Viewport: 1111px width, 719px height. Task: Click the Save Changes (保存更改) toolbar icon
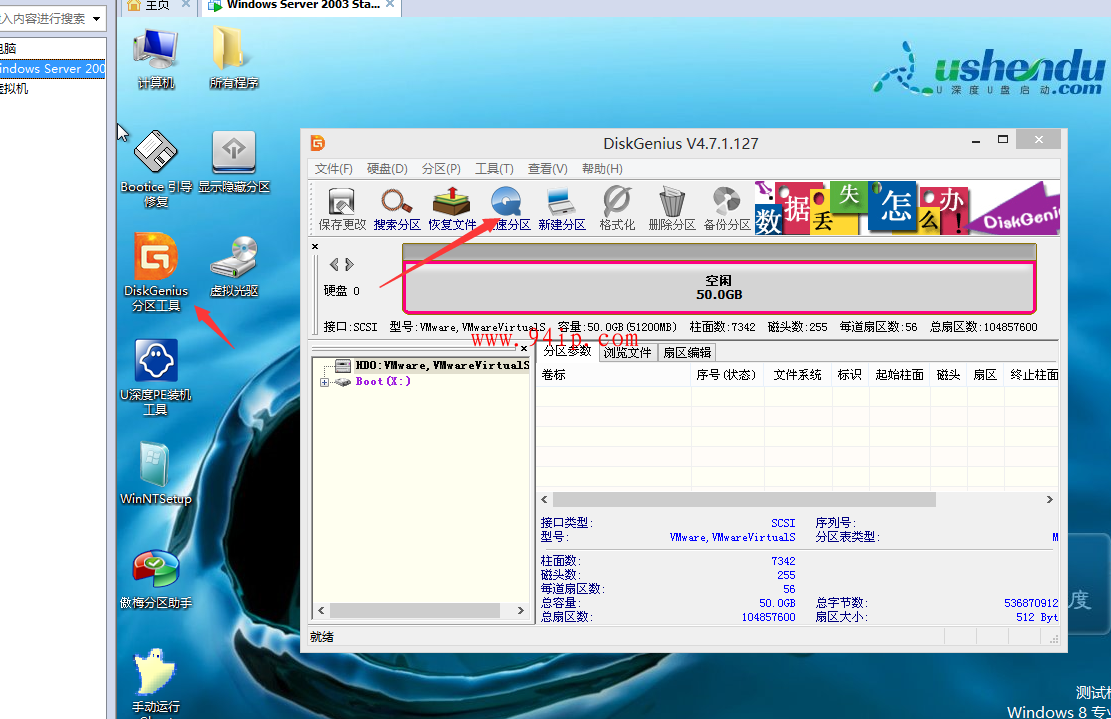[x=342, y=209]
